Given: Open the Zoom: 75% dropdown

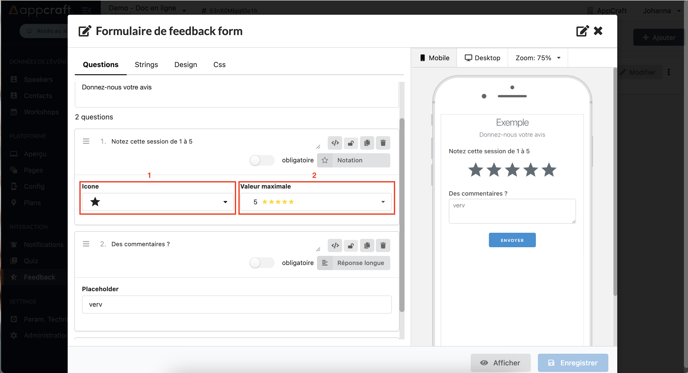Looking at the screenshot, I should point(538,57).
